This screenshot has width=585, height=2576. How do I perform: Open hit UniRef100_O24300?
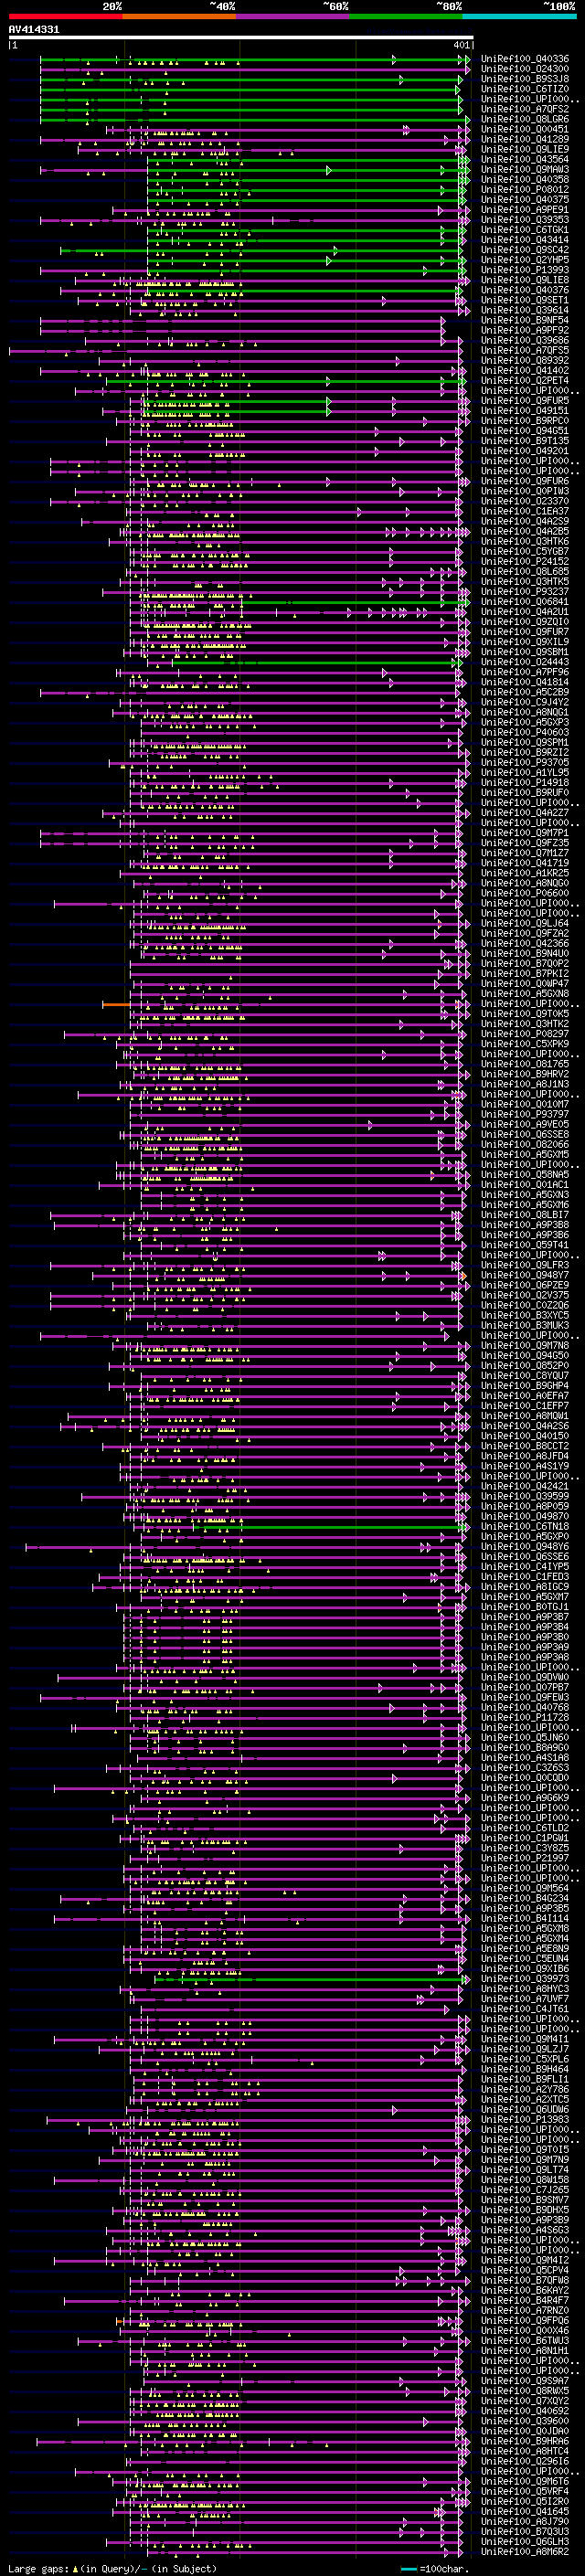[525, 69]
